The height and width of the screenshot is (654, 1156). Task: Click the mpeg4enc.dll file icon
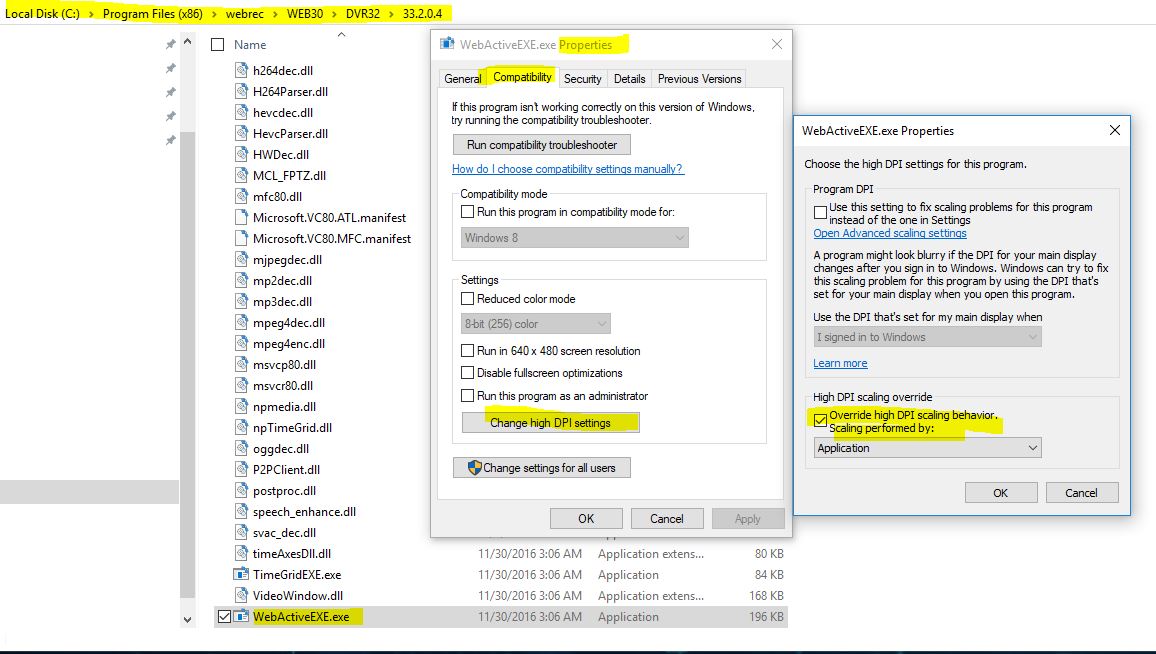tap(241, 344)
